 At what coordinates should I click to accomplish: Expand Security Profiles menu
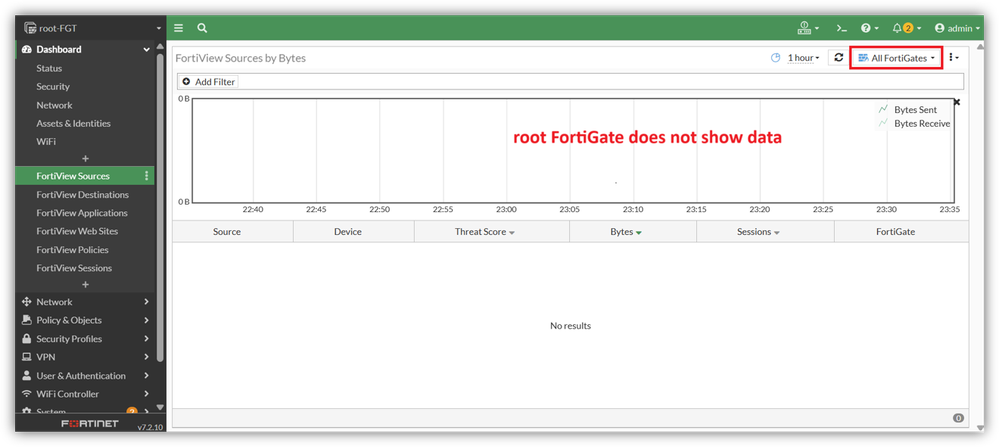(85, 339)
